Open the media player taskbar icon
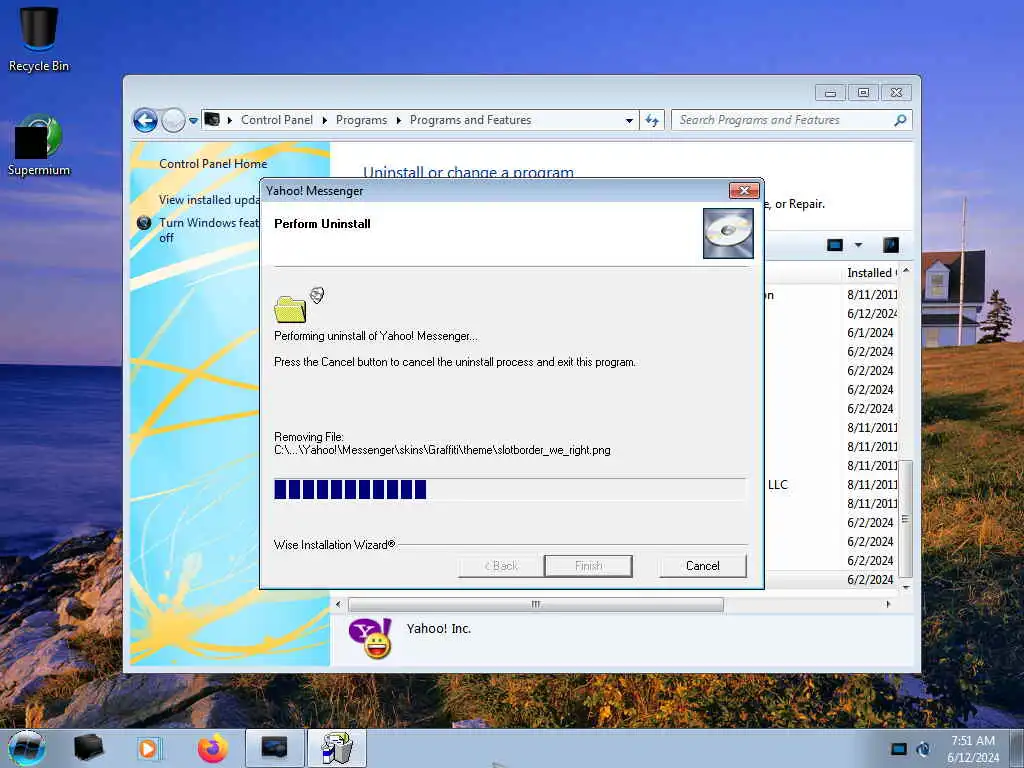The image size is (1024, 768). [x=149, y=748]
